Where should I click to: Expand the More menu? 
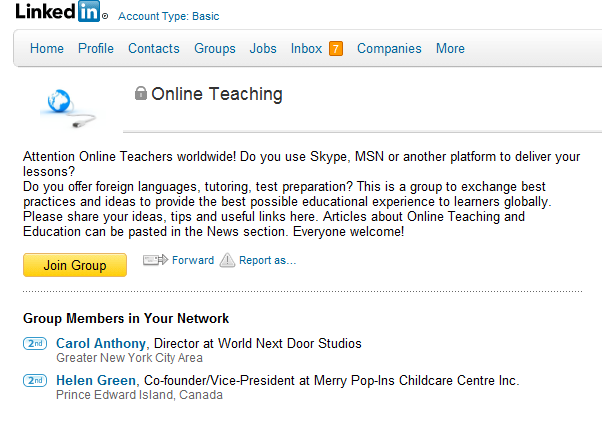tap(450, 48)
